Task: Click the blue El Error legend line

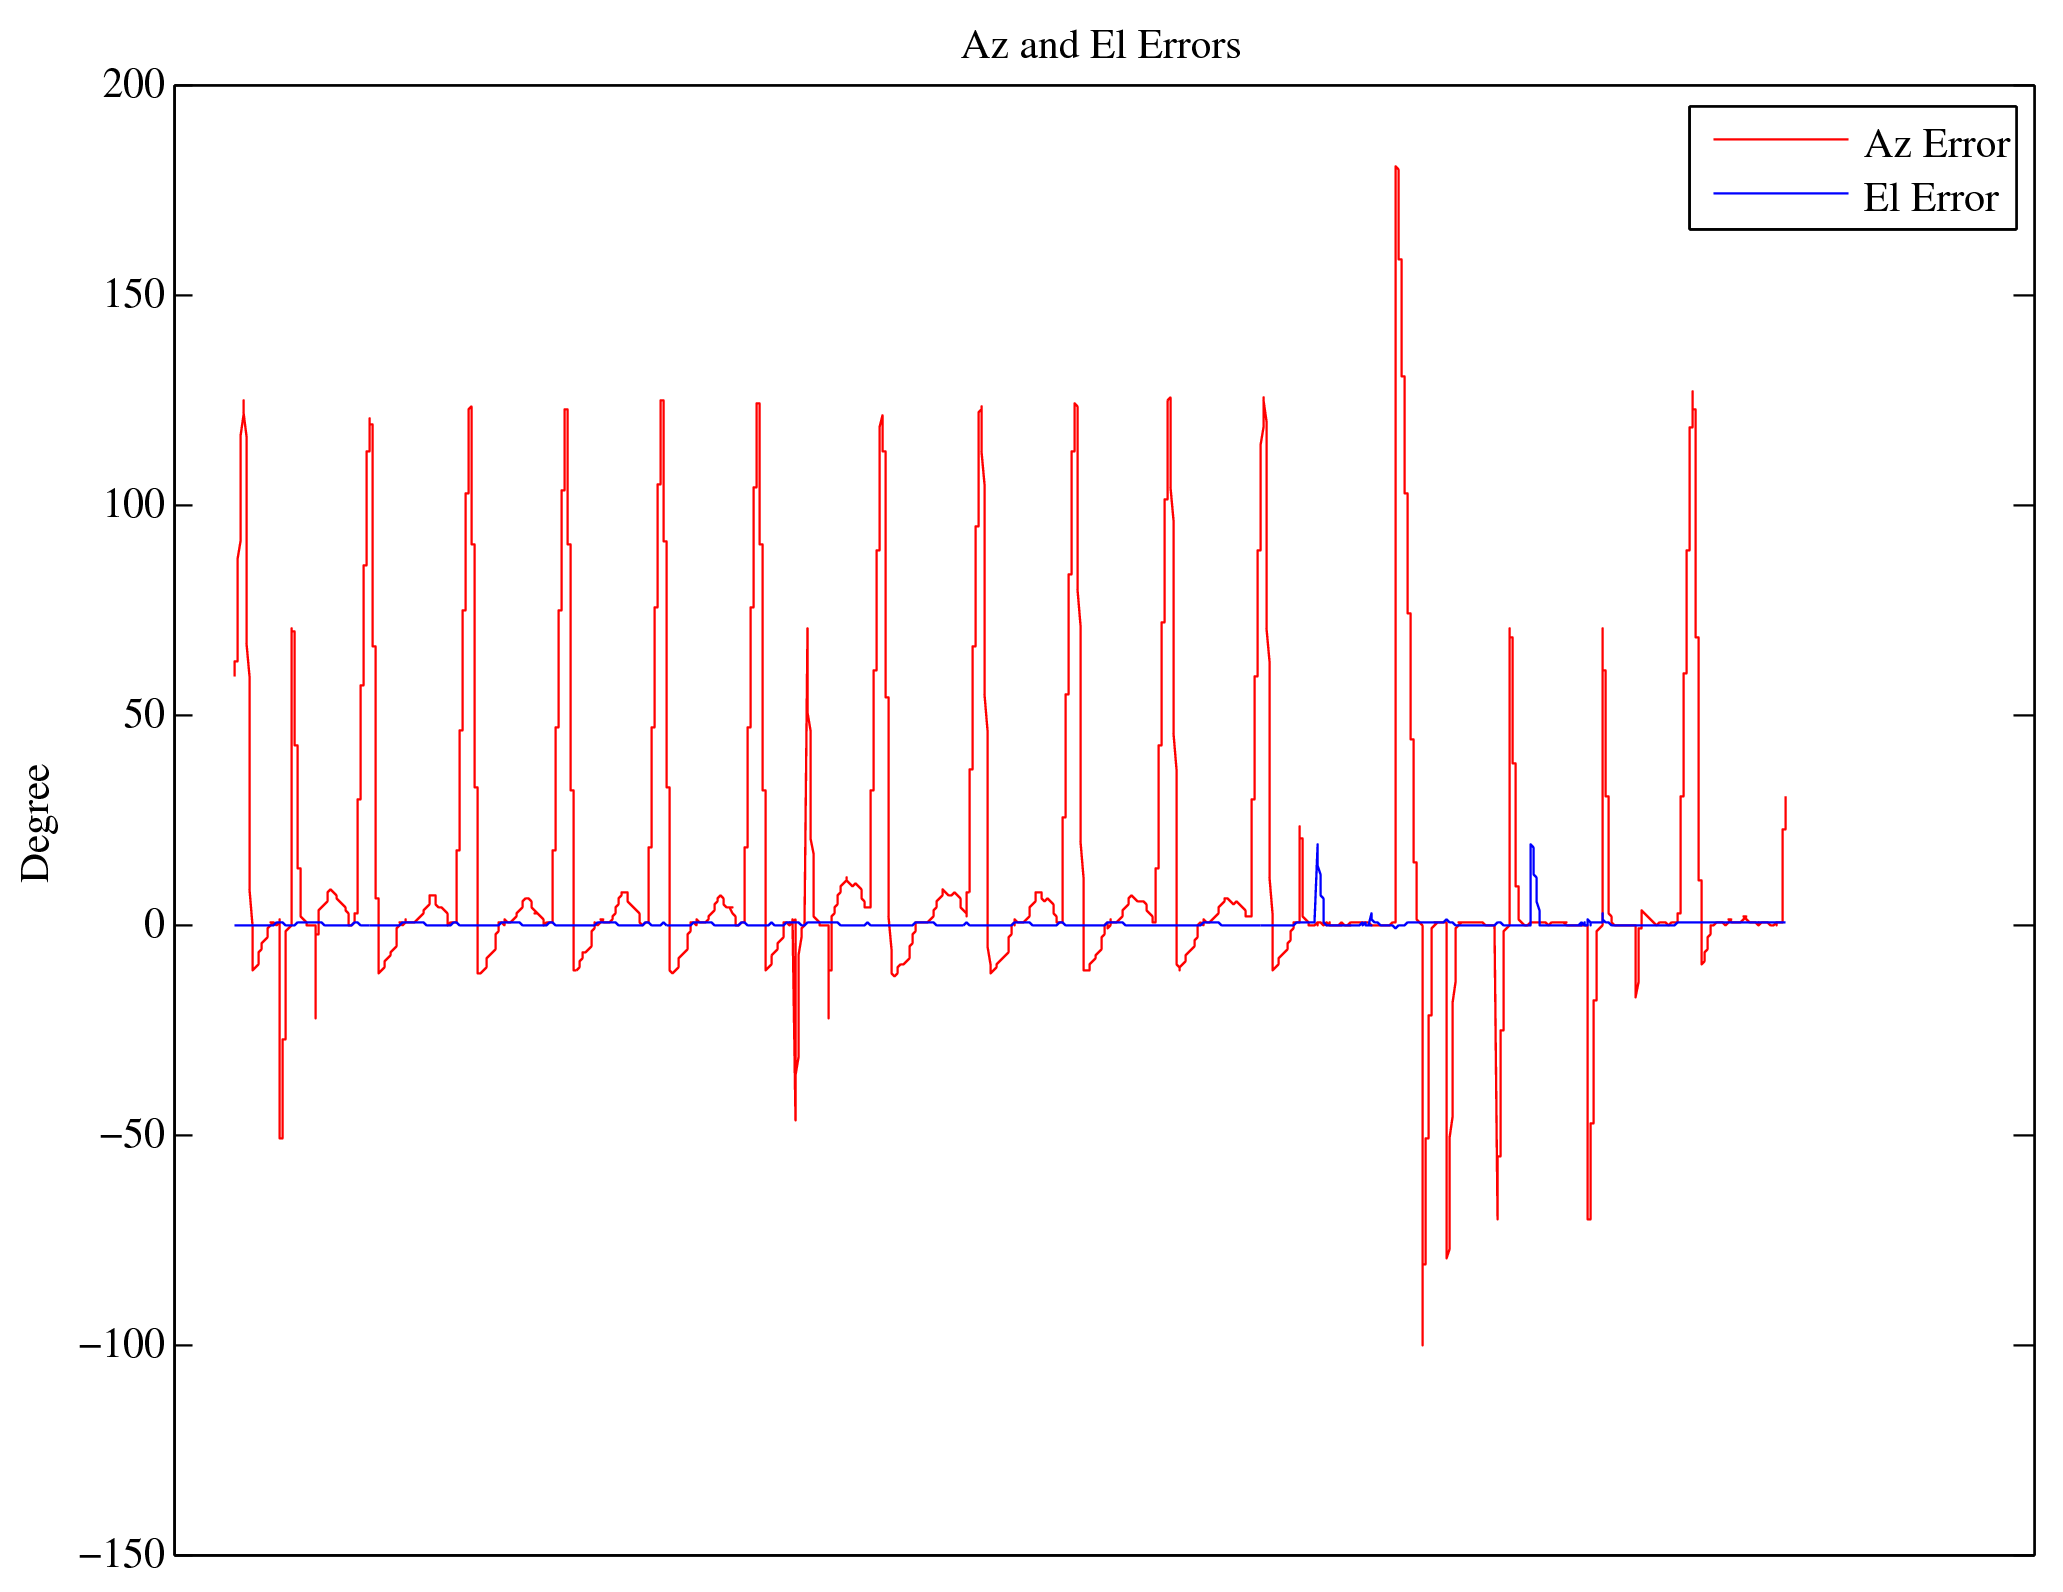Action: 1779,193
